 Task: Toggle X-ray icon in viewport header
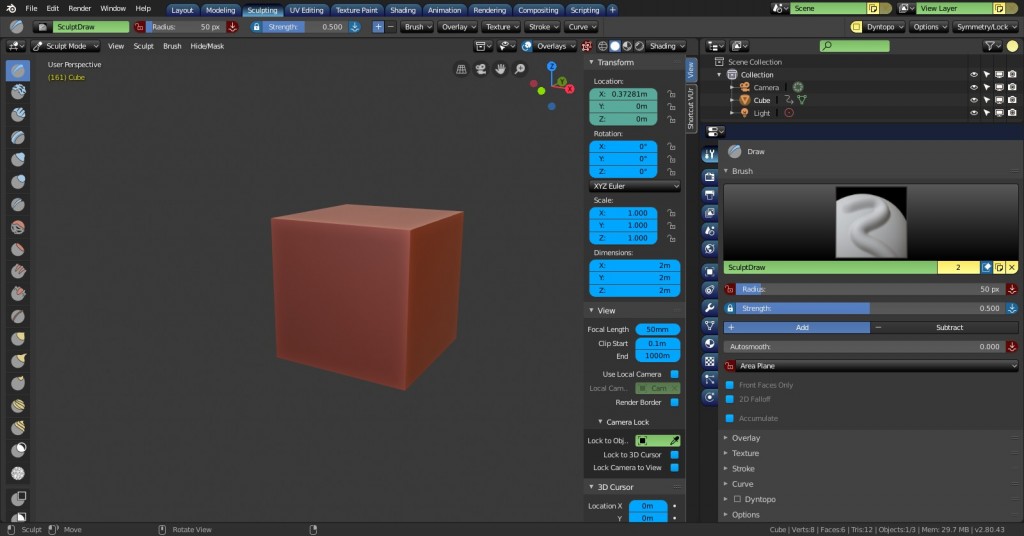click(587, 46)
